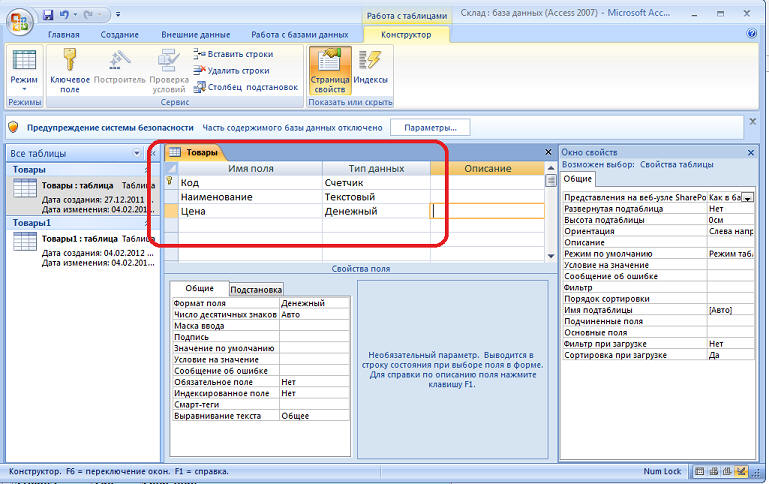Expand the Режим view dropdown

[23, 90]
